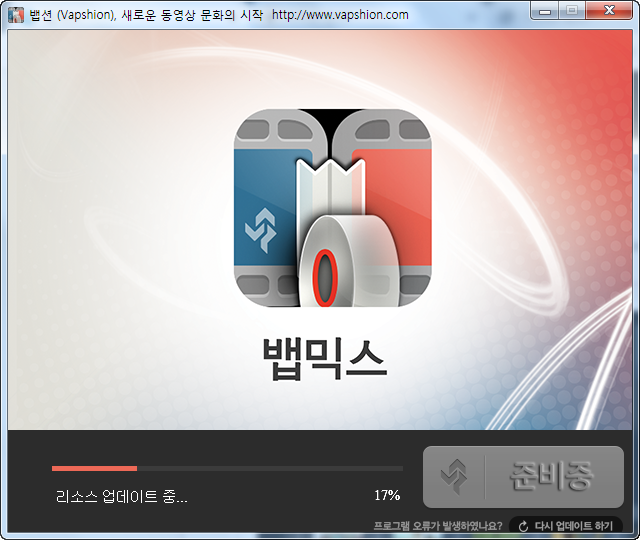Click the maximize button in title bar

(x=572, y=11)
